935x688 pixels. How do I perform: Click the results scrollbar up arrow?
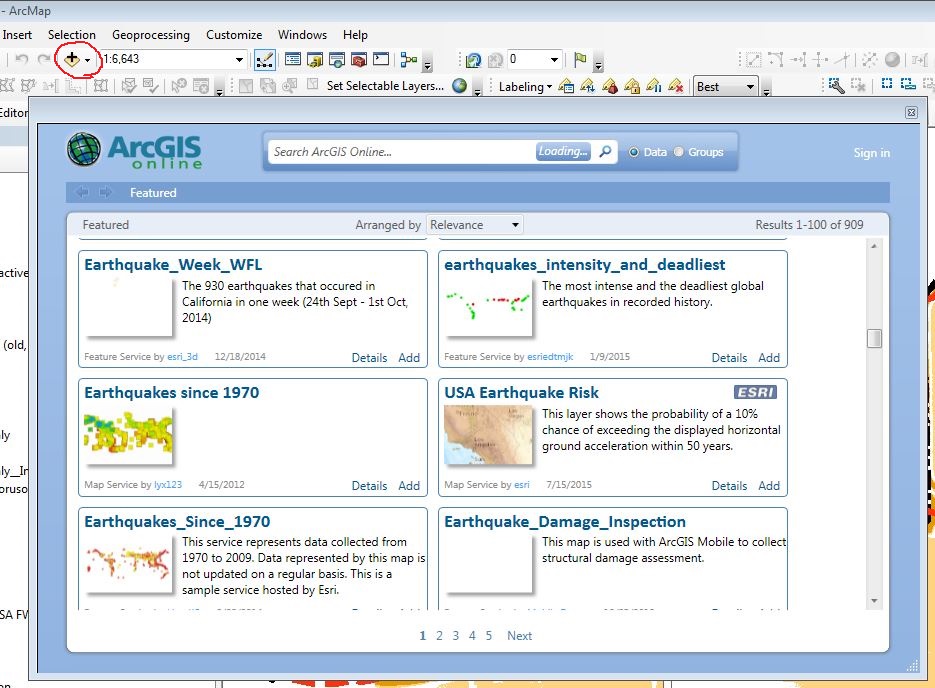[x=874, y=246]
